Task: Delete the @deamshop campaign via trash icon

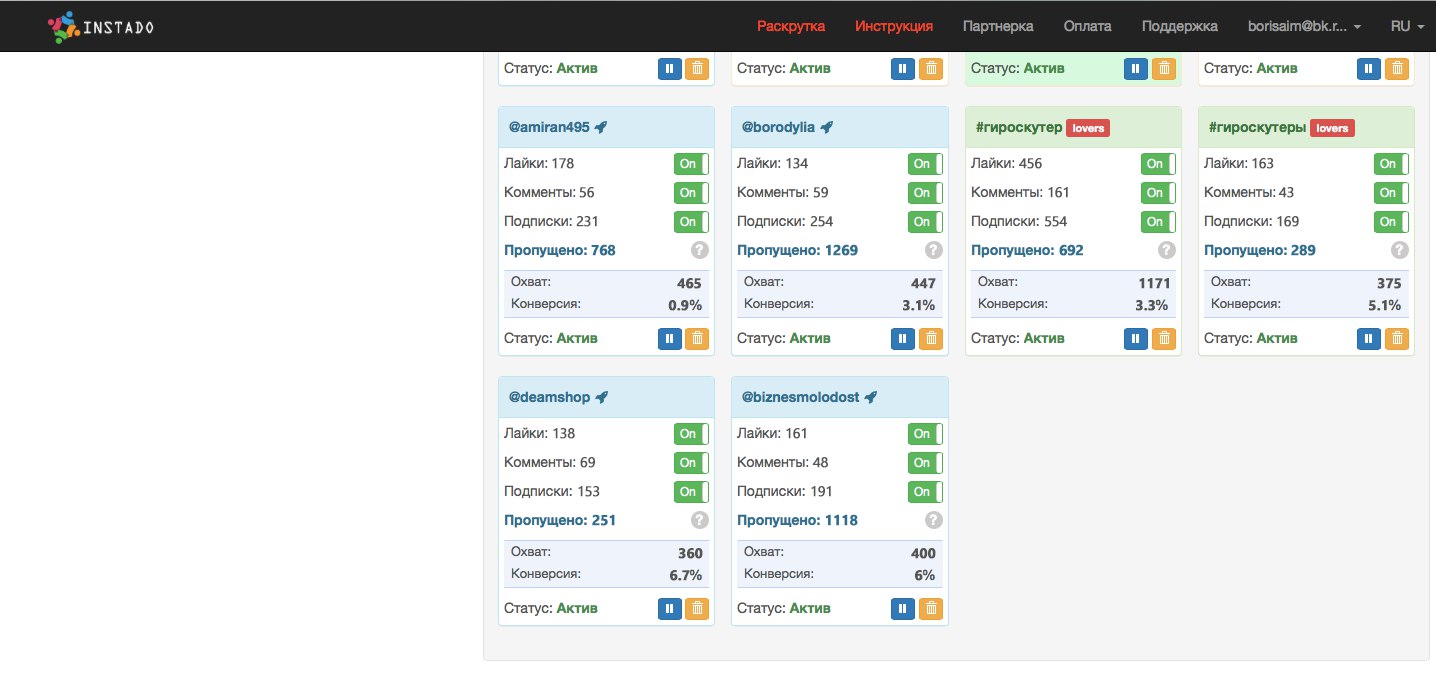Action: pos(697,608)
